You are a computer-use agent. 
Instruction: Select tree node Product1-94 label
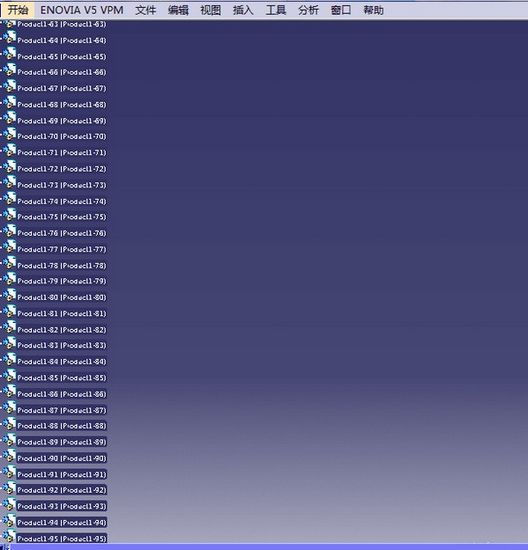(62, 523)
